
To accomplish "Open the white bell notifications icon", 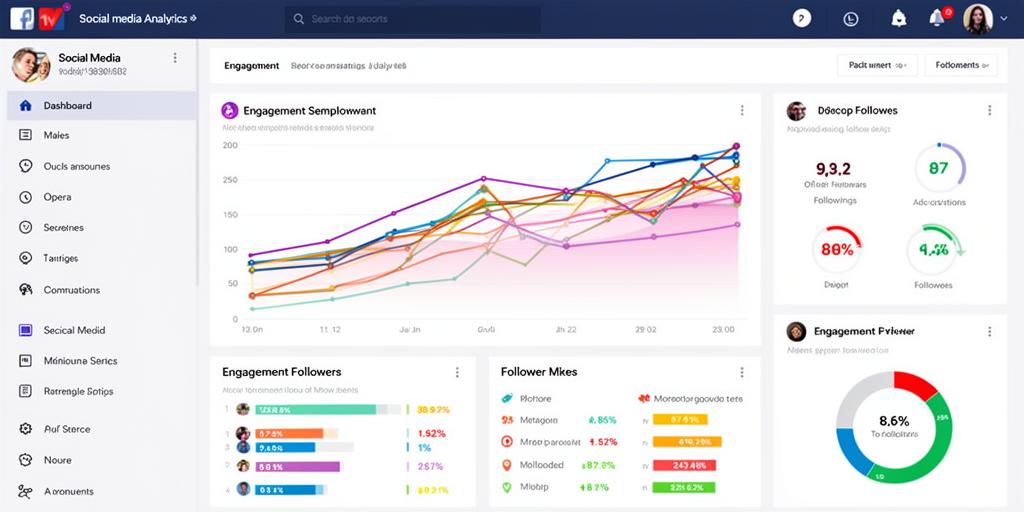I will coord(899,18).
